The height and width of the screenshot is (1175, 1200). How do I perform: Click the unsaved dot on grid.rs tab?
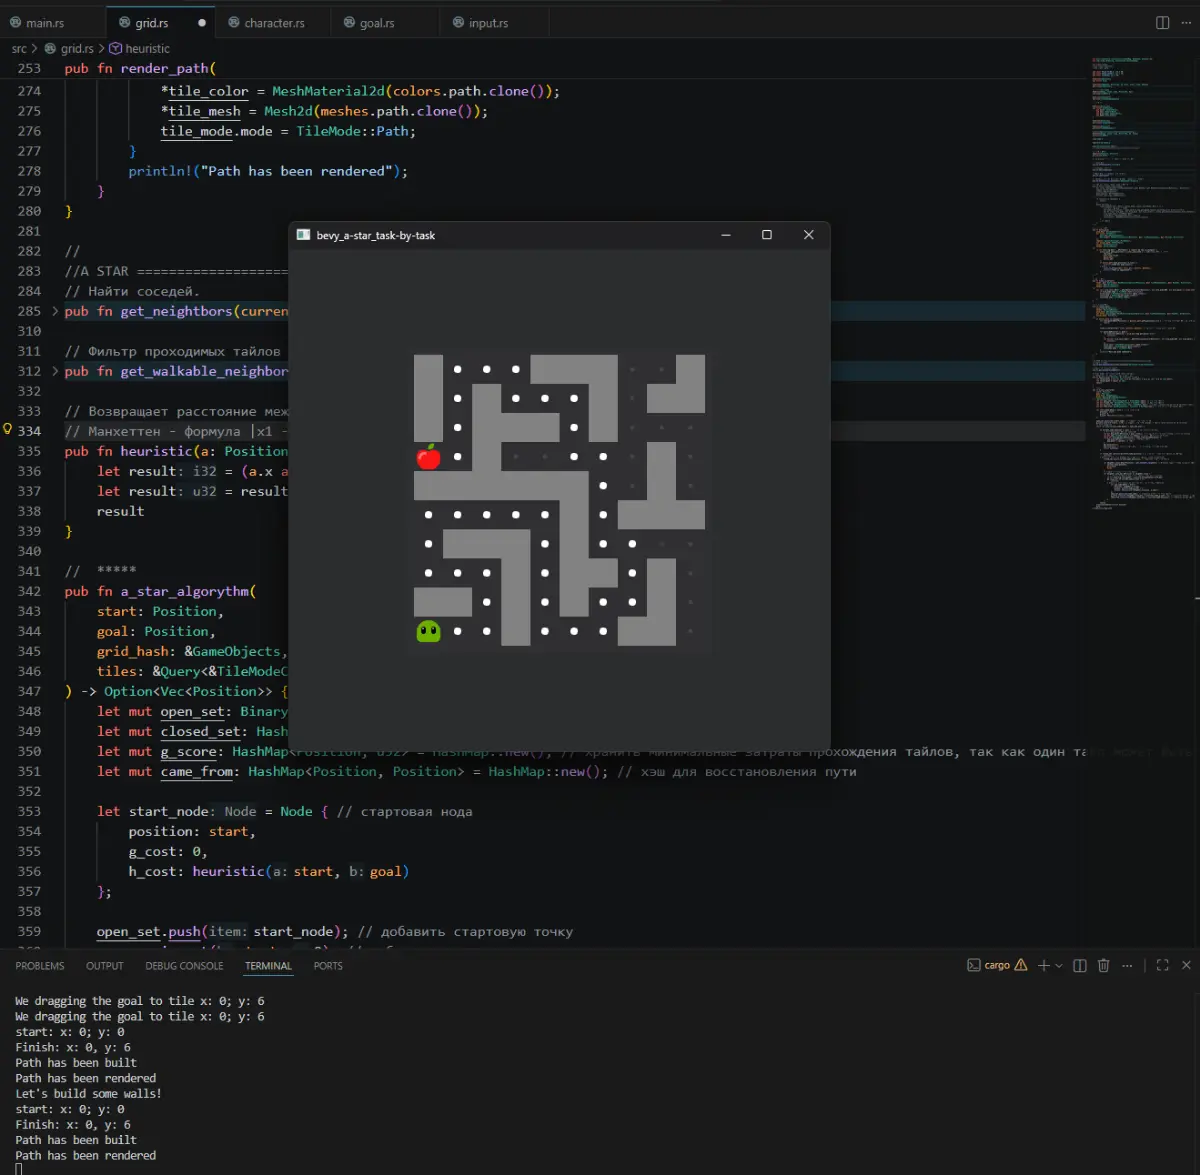201,23
